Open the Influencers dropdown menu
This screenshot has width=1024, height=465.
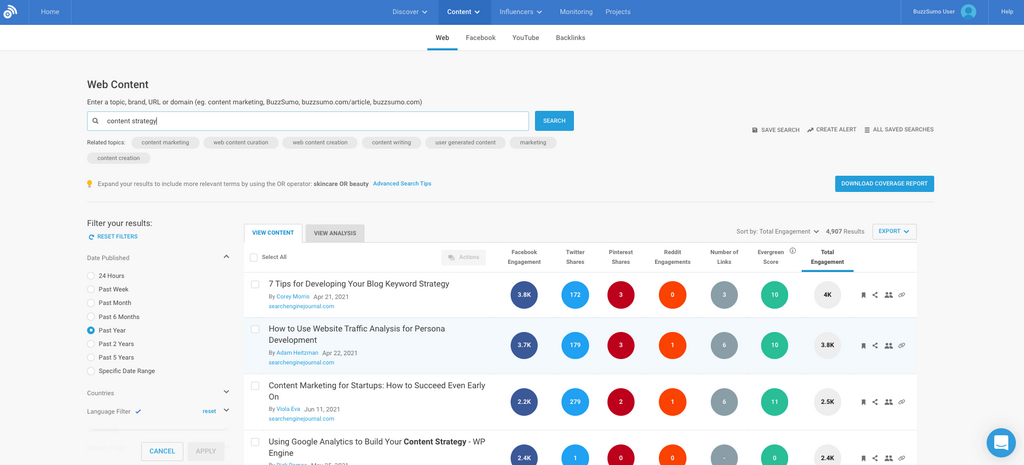point(520,12)
